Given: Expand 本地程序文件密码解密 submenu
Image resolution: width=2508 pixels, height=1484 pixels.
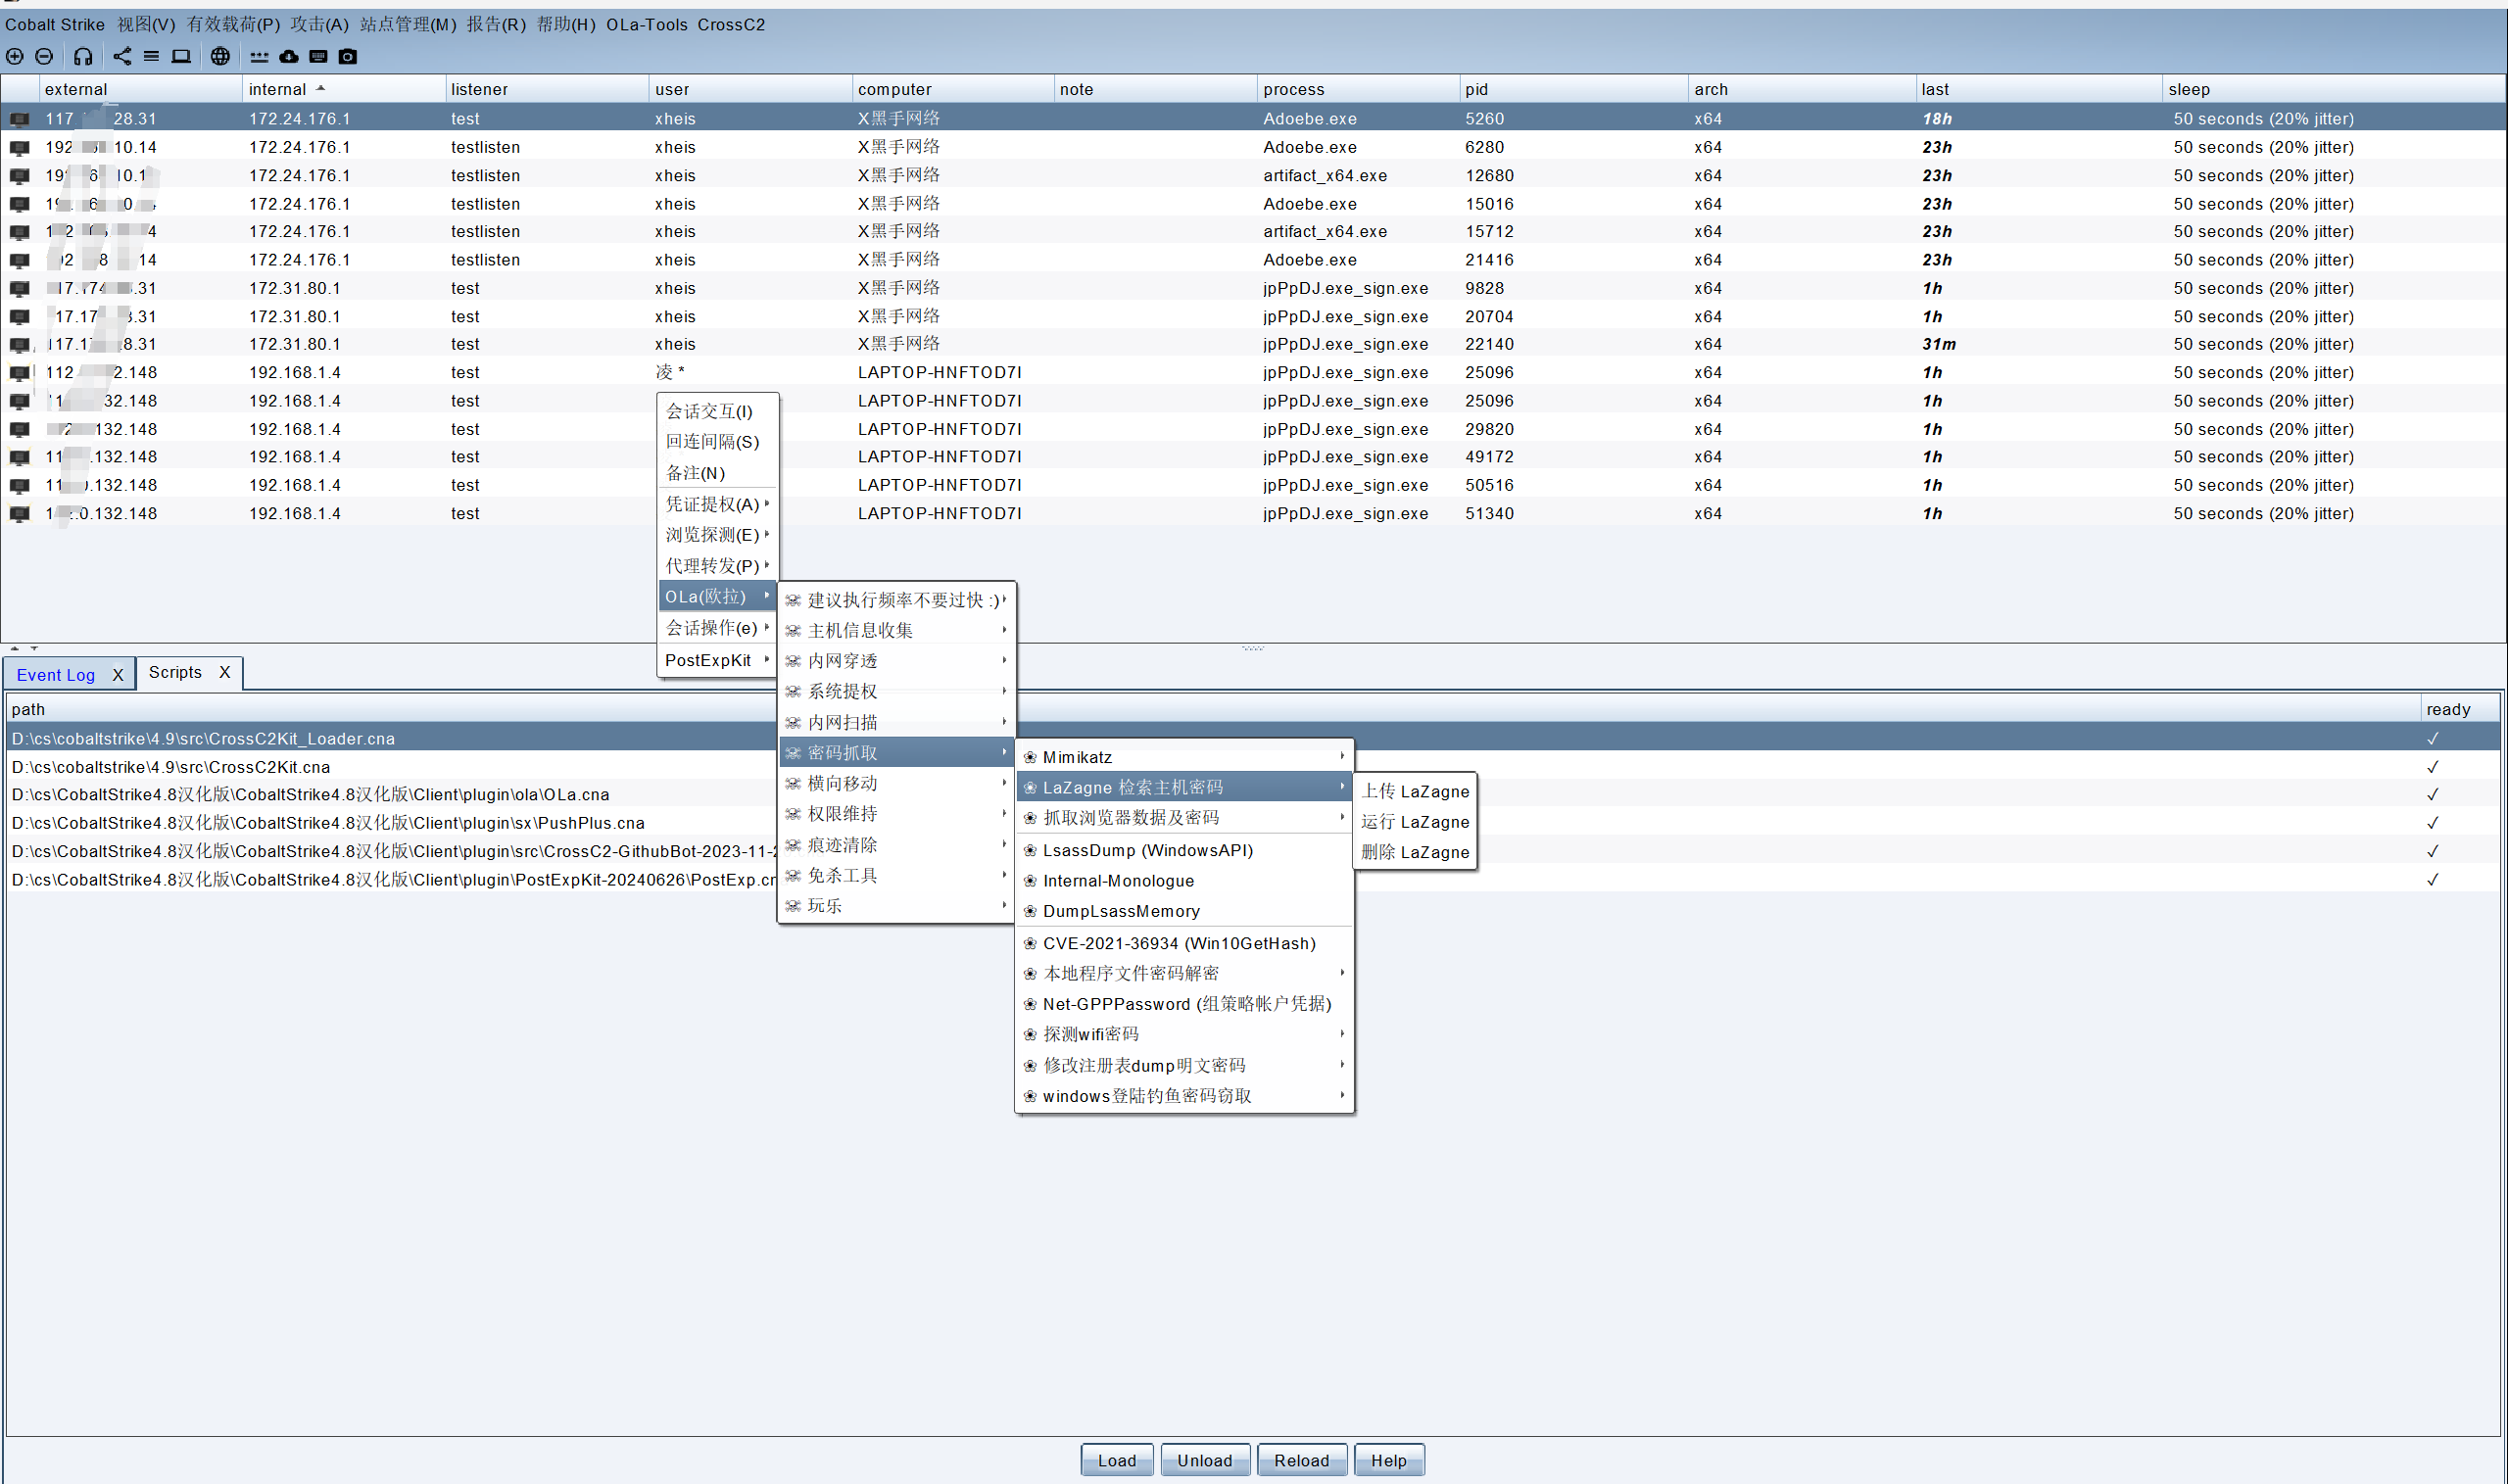Looking at the screenshot, I should [x=1185, y=973].
